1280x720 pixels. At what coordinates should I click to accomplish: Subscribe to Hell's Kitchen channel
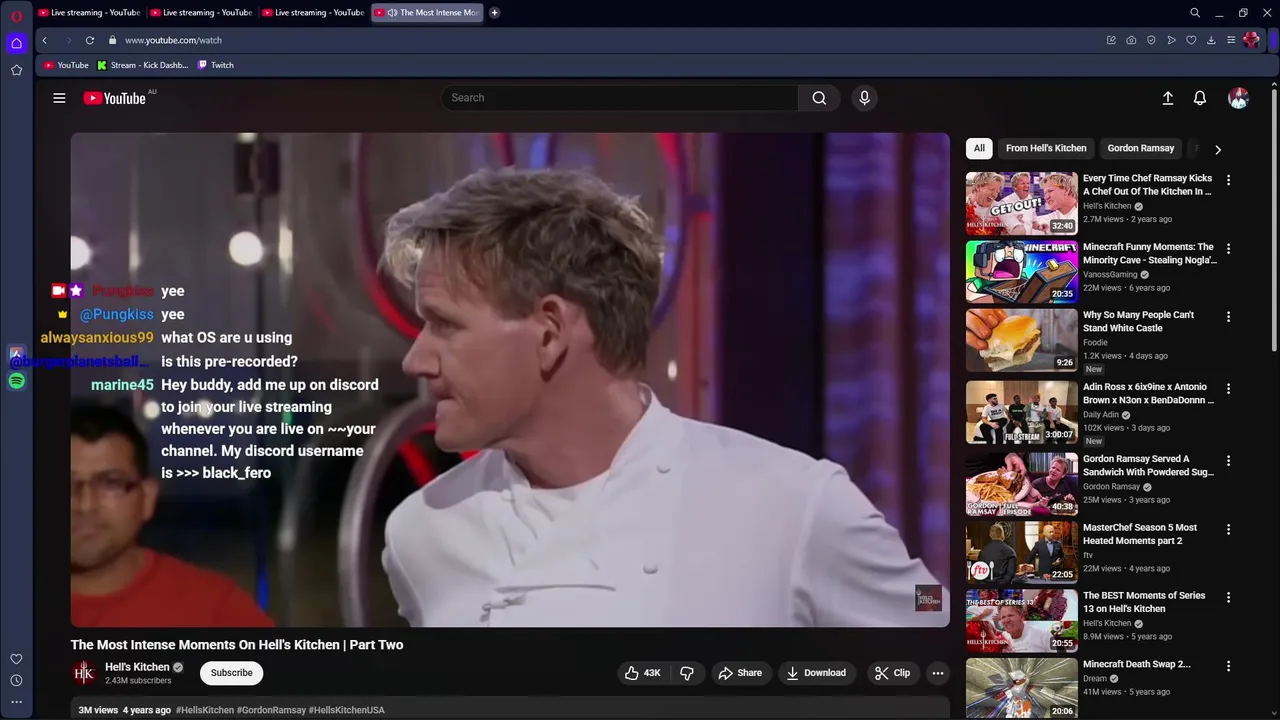click(x=231, y=673)
